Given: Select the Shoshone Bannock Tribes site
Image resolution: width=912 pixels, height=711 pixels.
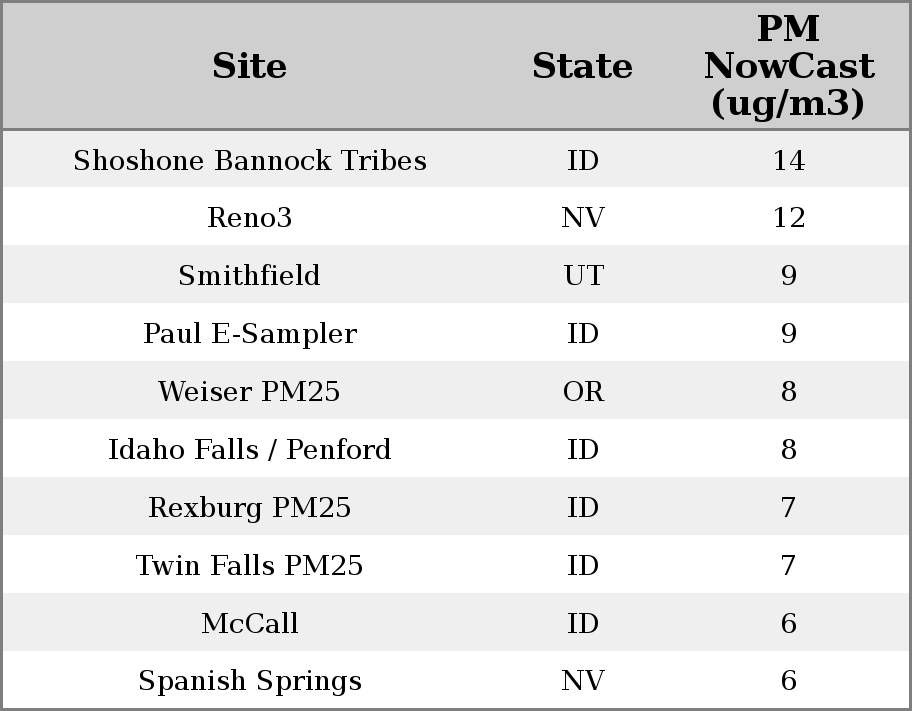Looking at the screenshot, I should pyautogui.click(x=250, y=161).
